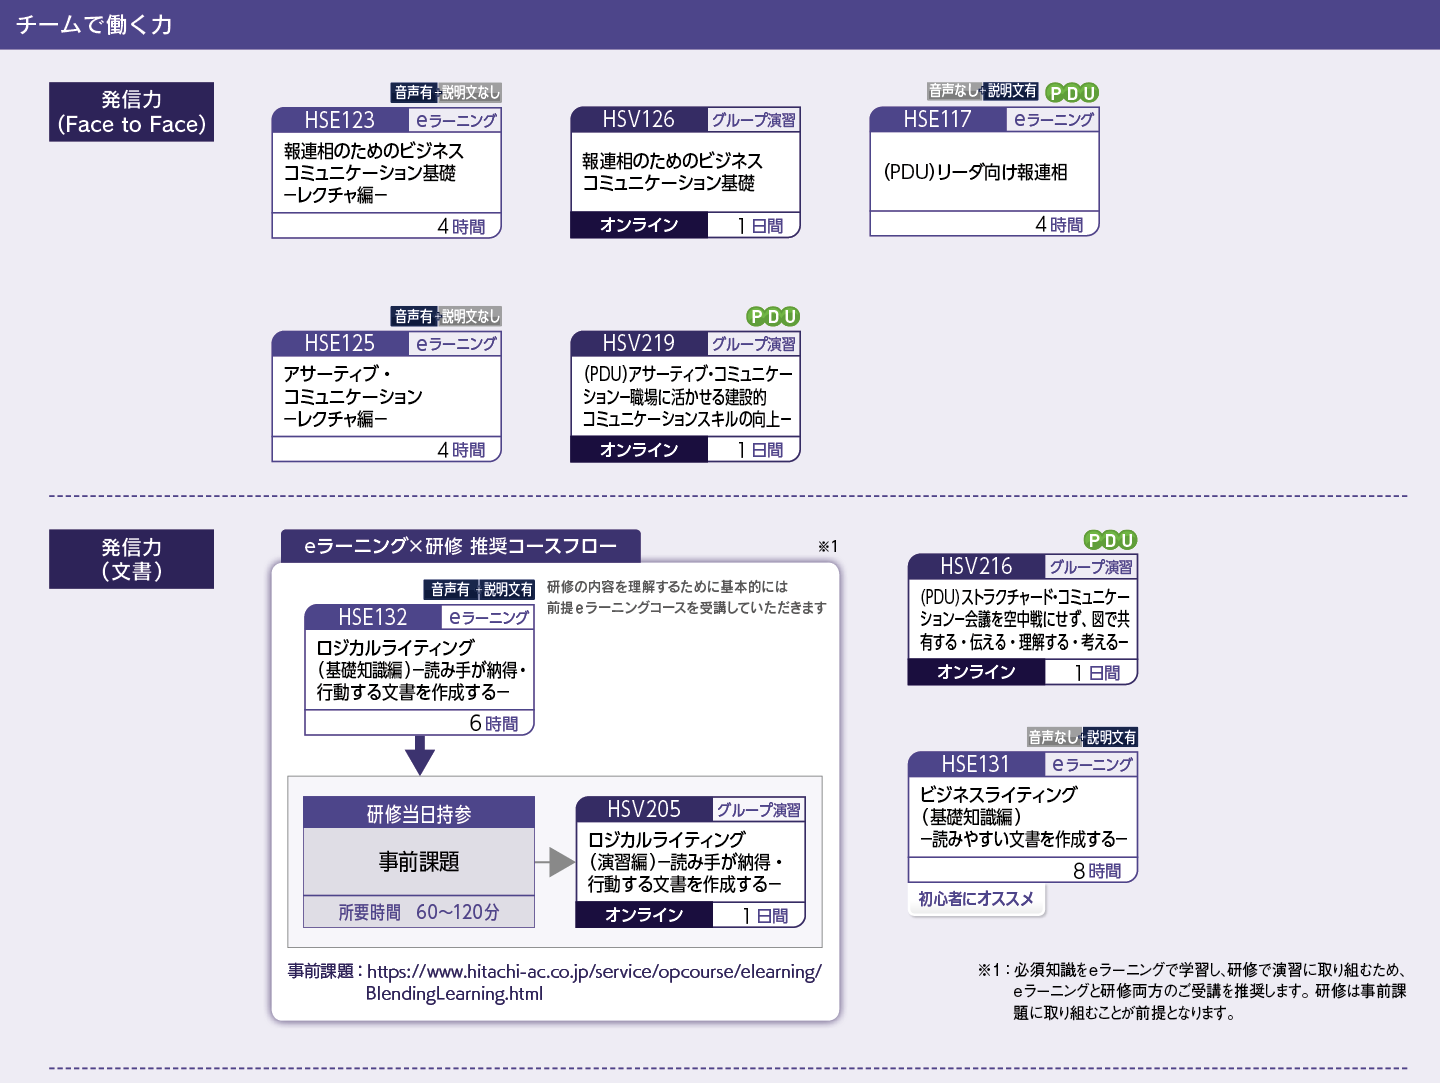This screenshot has height=1083, width=1440.
Task: Click the 事前課題 box
Action: tap(419, 862)
